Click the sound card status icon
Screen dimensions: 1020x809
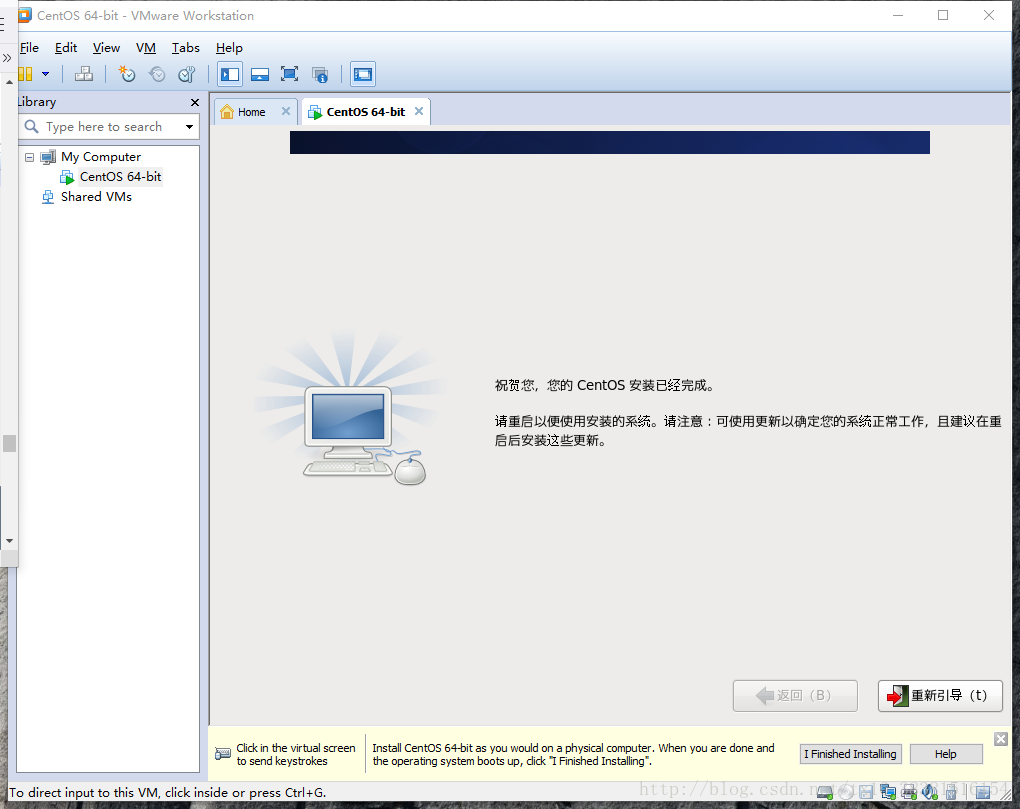tap(930, 791)
